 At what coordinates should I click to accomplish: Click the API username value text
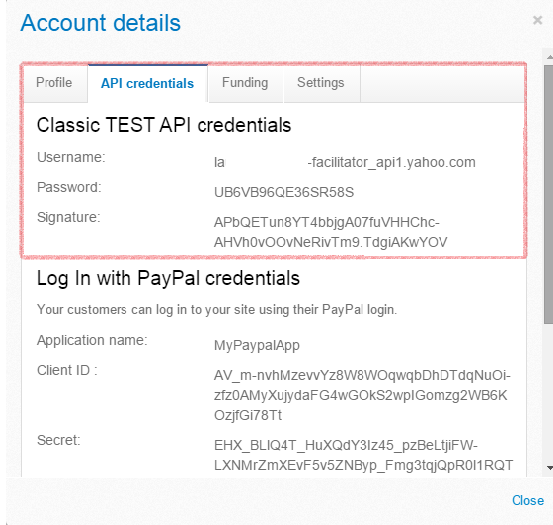tap(345, 163)
